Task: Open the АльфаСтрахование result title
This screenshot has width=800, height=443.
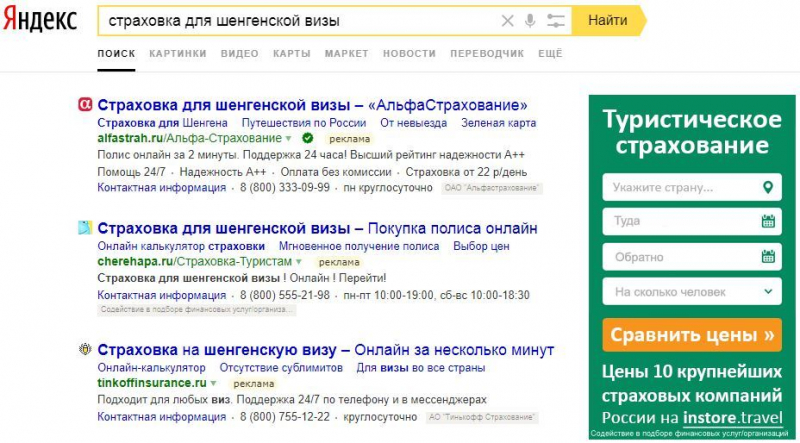Action: pos(312,105)
